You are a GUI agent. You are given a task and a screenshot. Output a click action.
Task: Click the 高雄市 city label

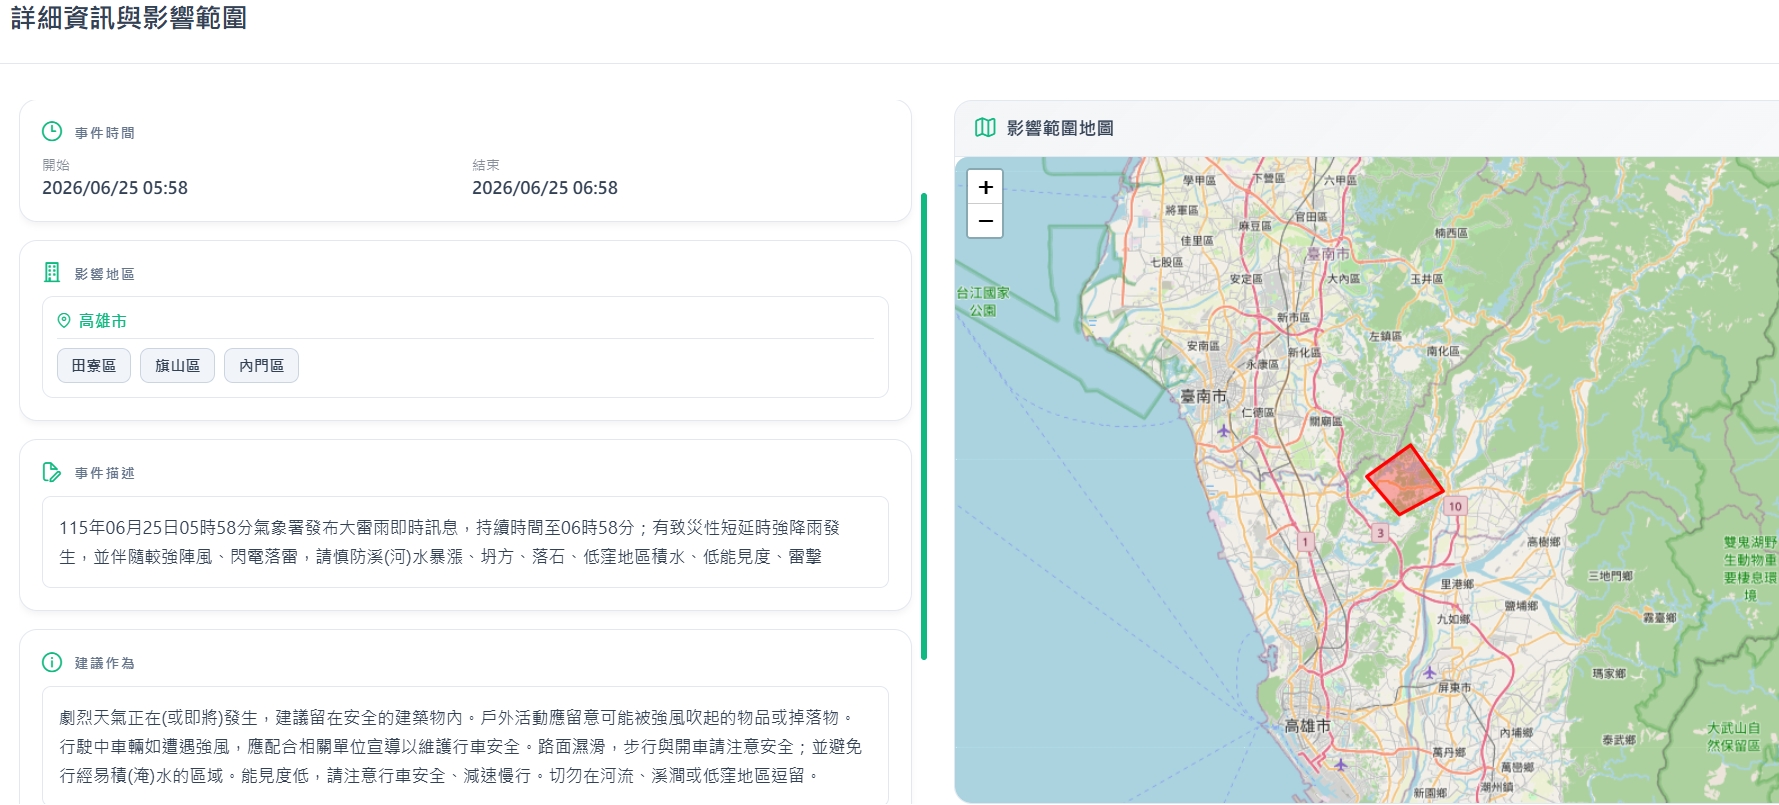pyautogui.click(x=103, y=321)
